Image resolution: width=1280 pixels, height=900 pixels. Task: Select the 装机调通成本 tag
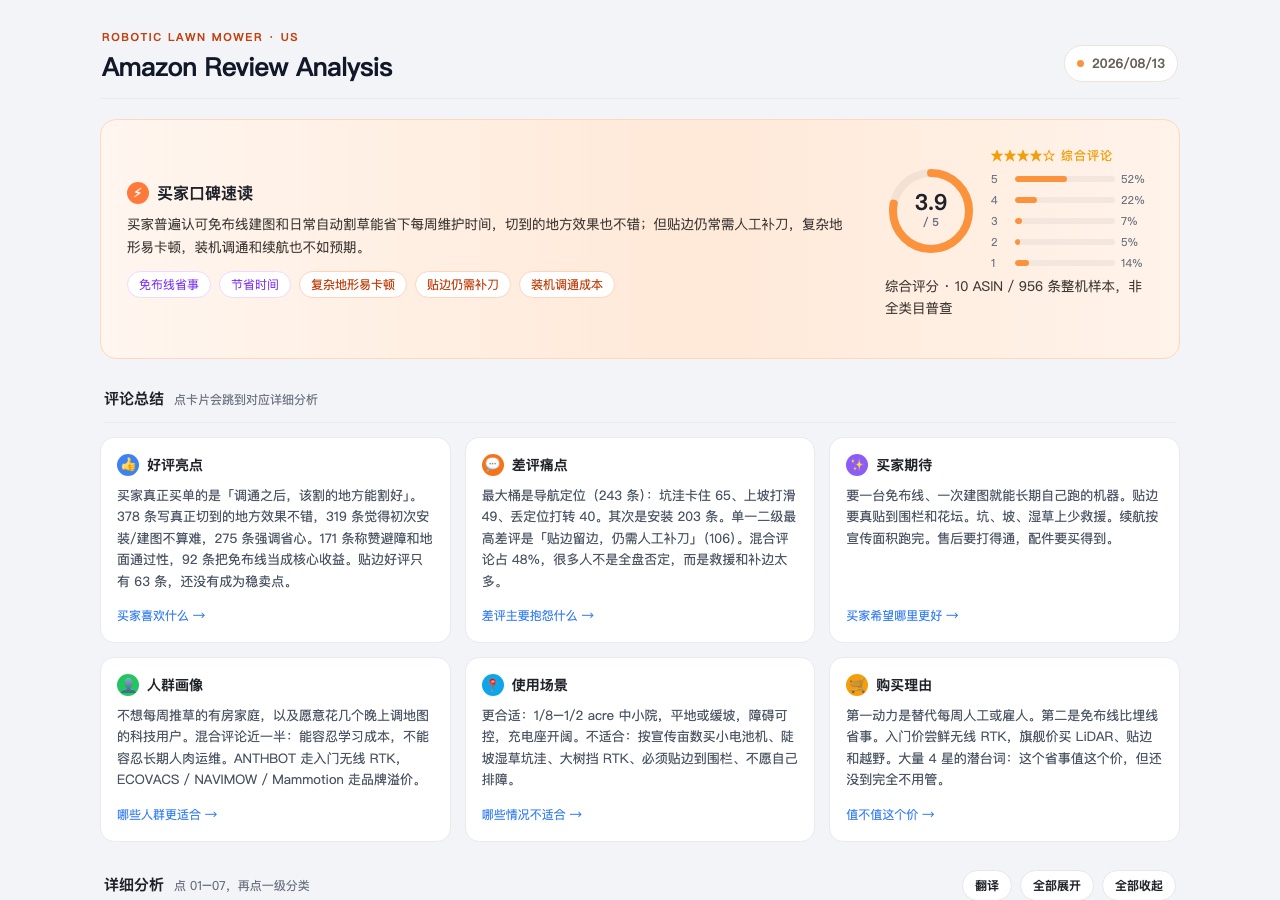point(567,285)
